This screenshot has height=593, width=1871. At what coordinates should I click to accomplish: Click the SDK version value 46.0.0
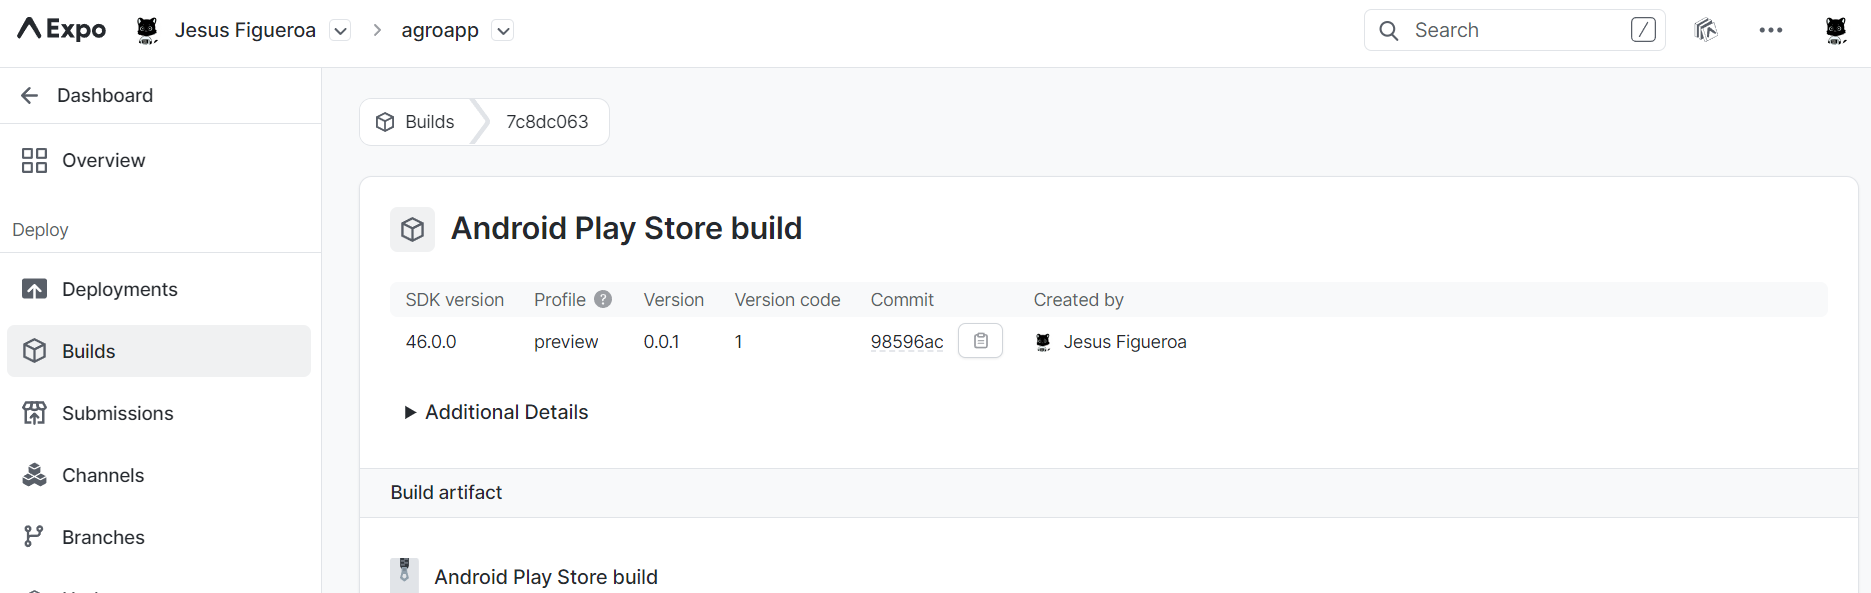(x=431, y=342)
